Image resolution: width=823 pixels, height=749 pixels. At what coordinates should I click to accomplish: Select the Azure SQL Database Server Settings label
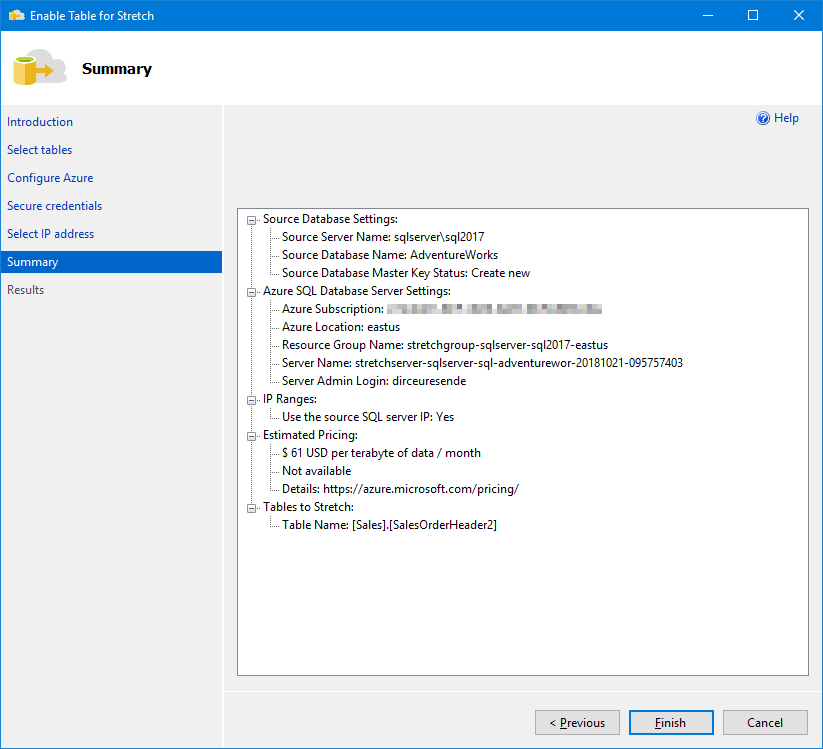click(356, 291)
